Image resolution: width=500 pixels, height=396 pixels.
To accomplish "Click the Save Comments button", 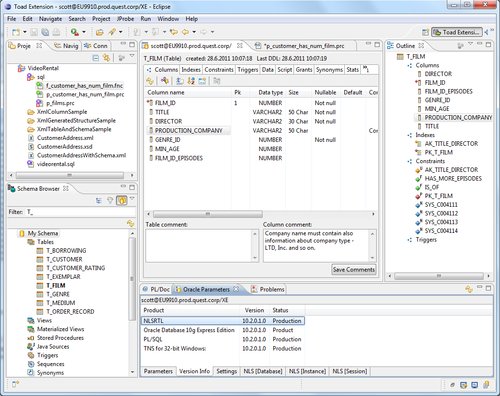I will [x=354, y=269].
